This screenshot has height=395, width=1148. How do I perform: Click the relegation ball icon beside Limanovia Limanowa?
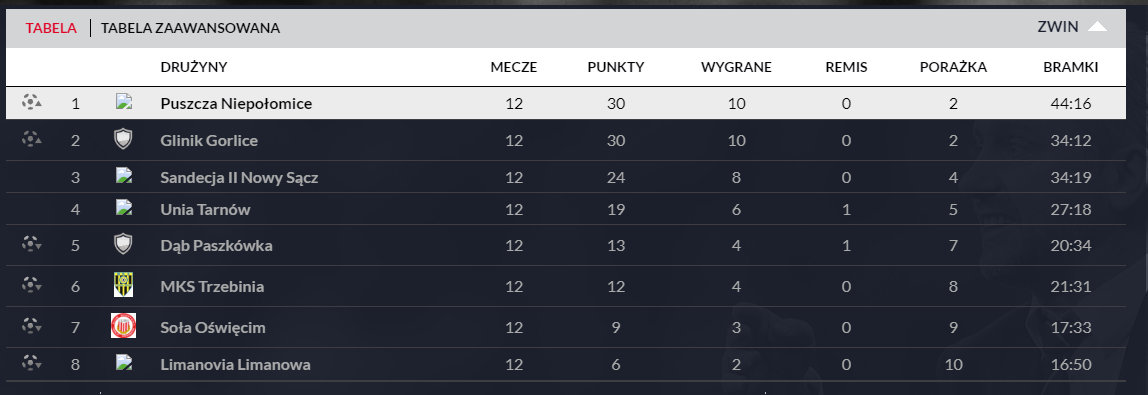pyautogui.click(x=31, y=362)
